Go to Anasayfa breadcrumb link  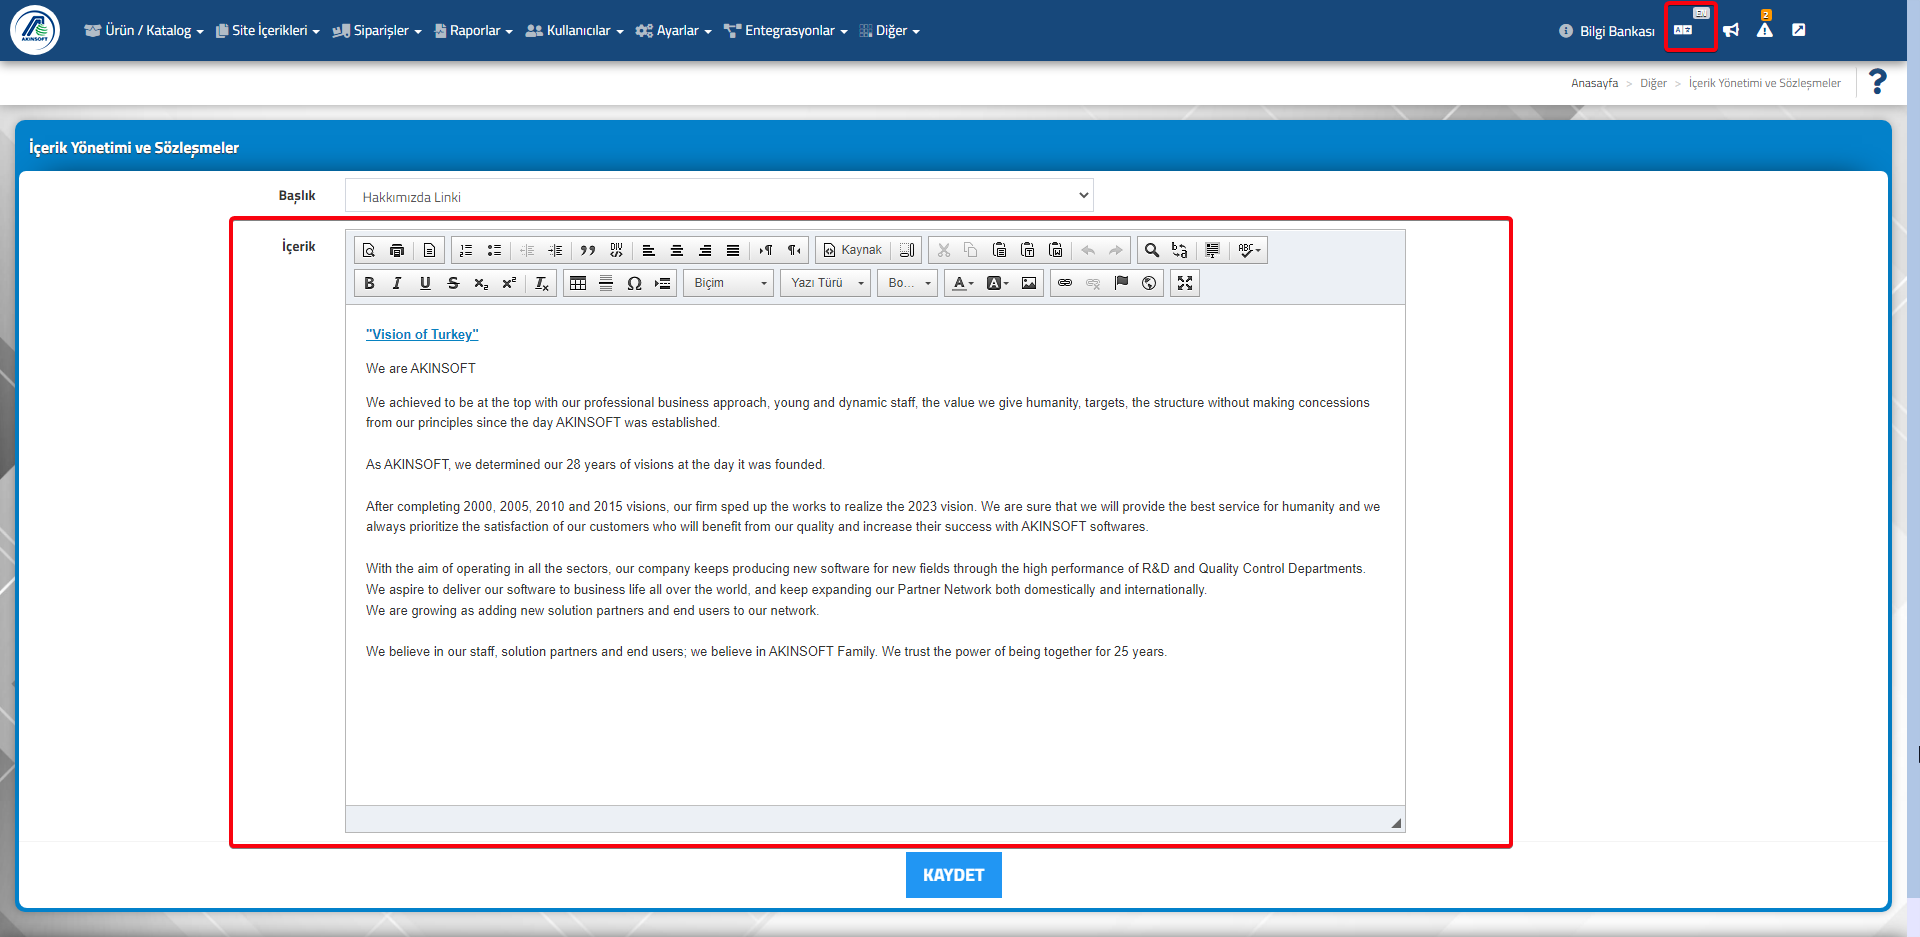click(1594, 83)
